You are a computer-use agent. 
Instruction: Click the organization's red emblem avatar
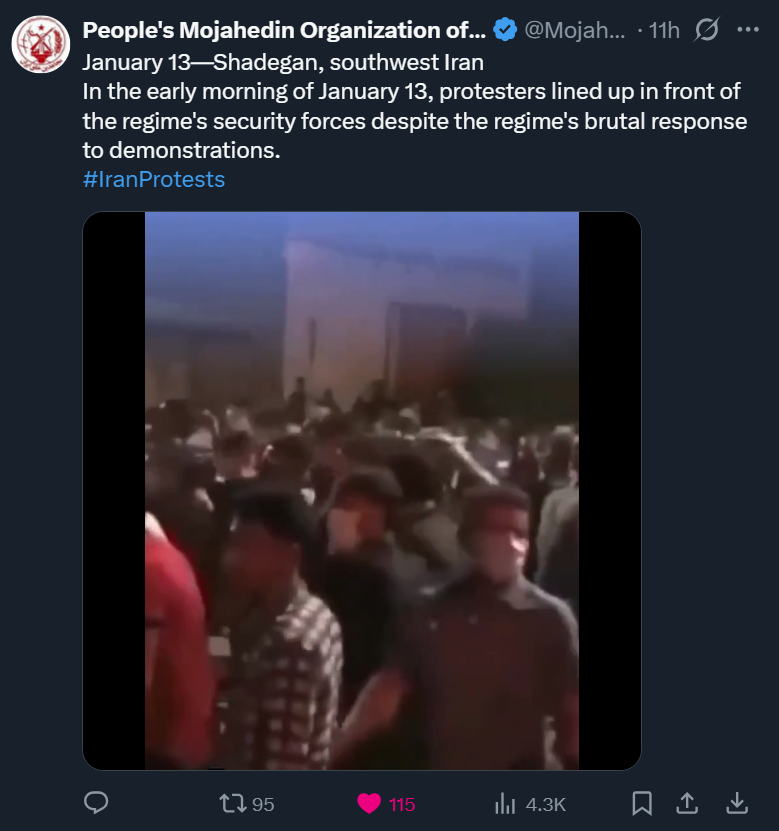(41, 45)
